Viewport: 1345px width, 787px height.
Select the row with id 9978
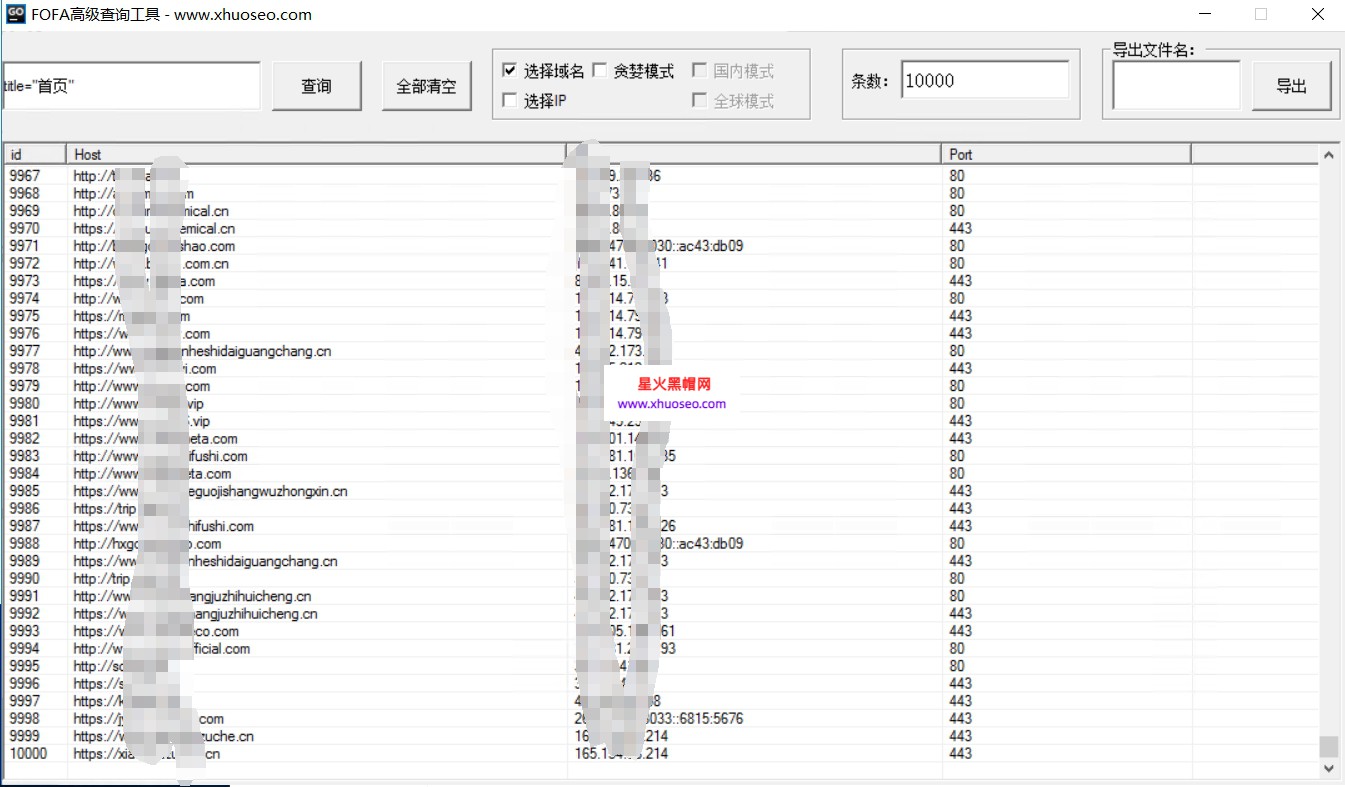click(660, 369)
